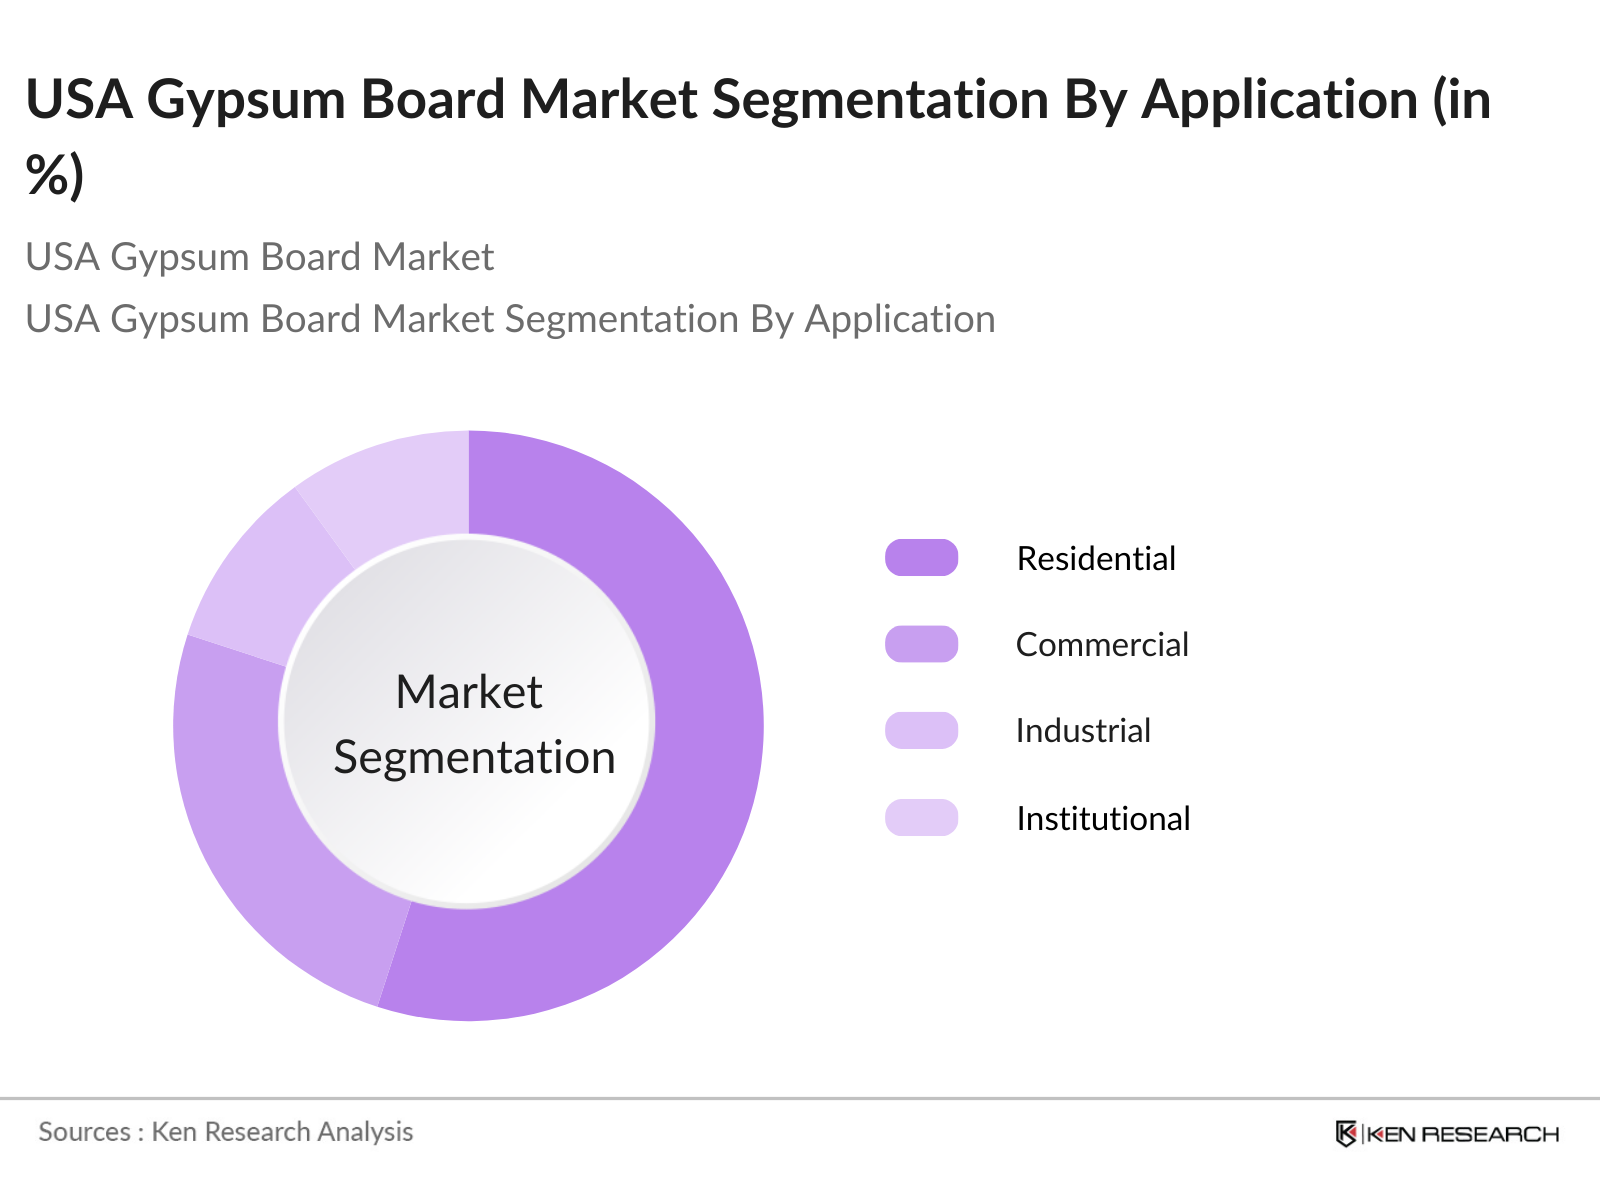
Task: Click the "Segmentation By Application" subtitle line
Action: pyautogui.click(x=510, y=319)
